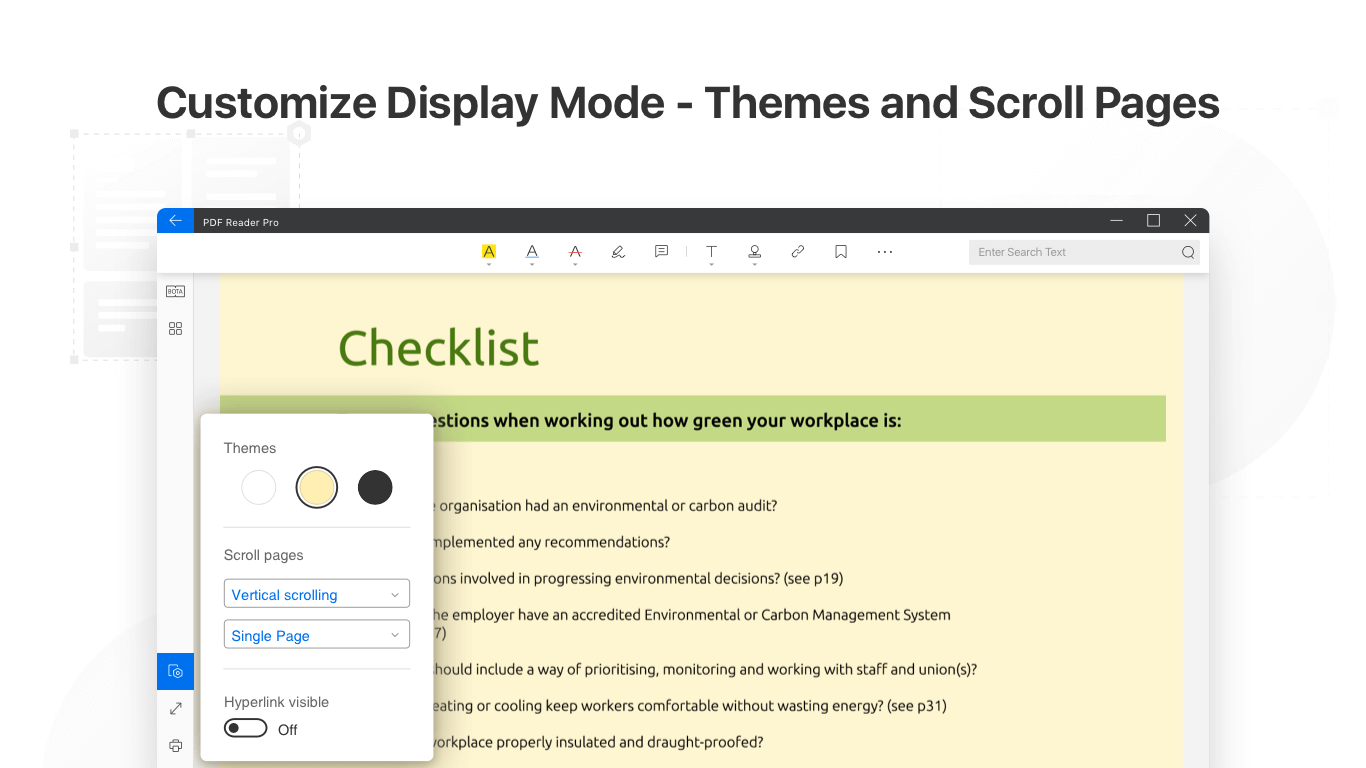
Task: Open the Vertical scrolling dropdown
Action: pyautogui.click(x=317, y=594)
